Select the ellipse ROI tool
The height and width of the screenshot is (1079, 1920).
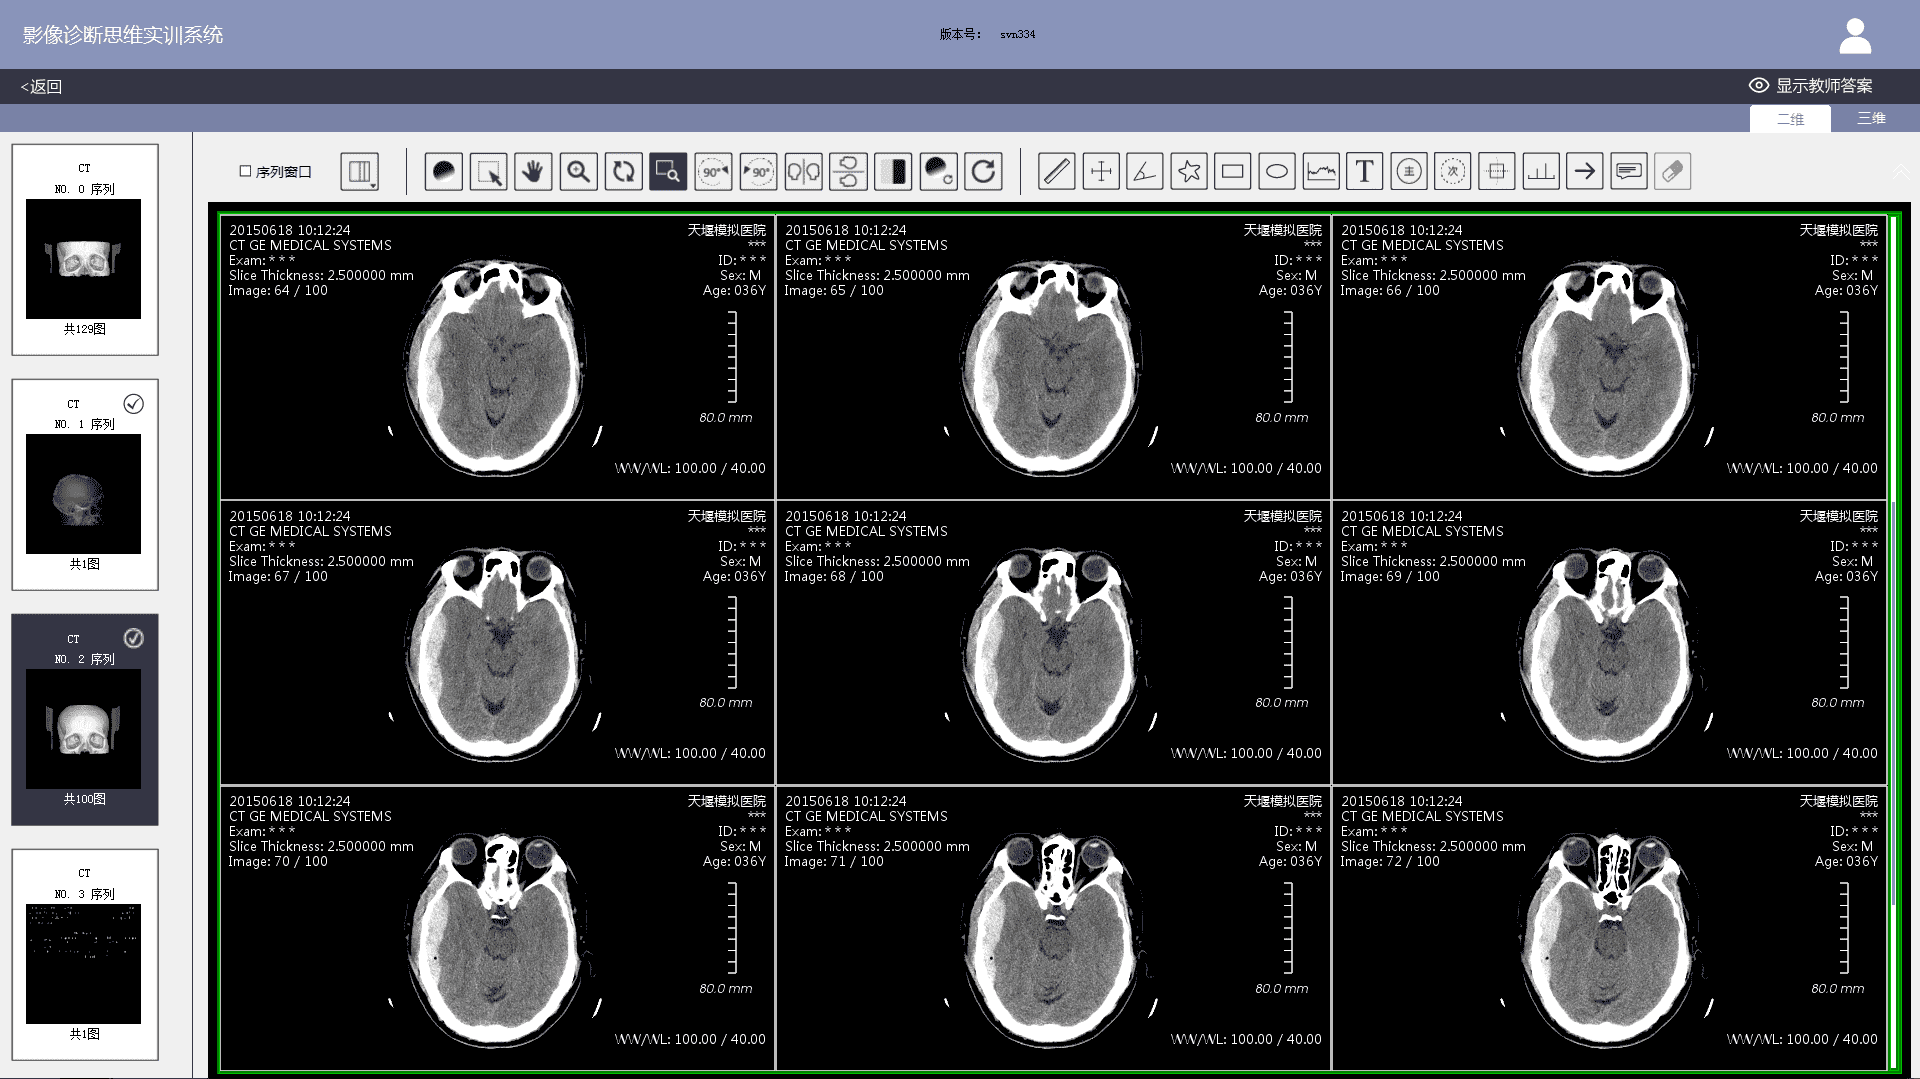click(x=1277, y=171)
